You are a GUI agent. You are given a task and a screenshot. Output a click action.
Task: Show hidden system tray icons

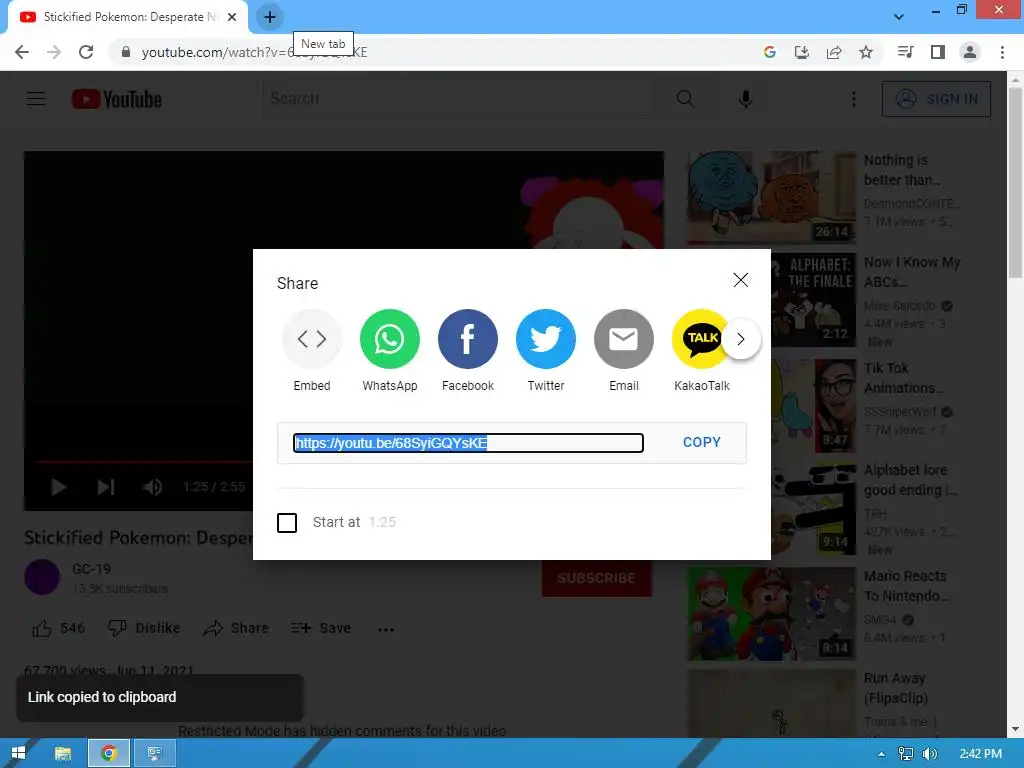click(882, 754)
